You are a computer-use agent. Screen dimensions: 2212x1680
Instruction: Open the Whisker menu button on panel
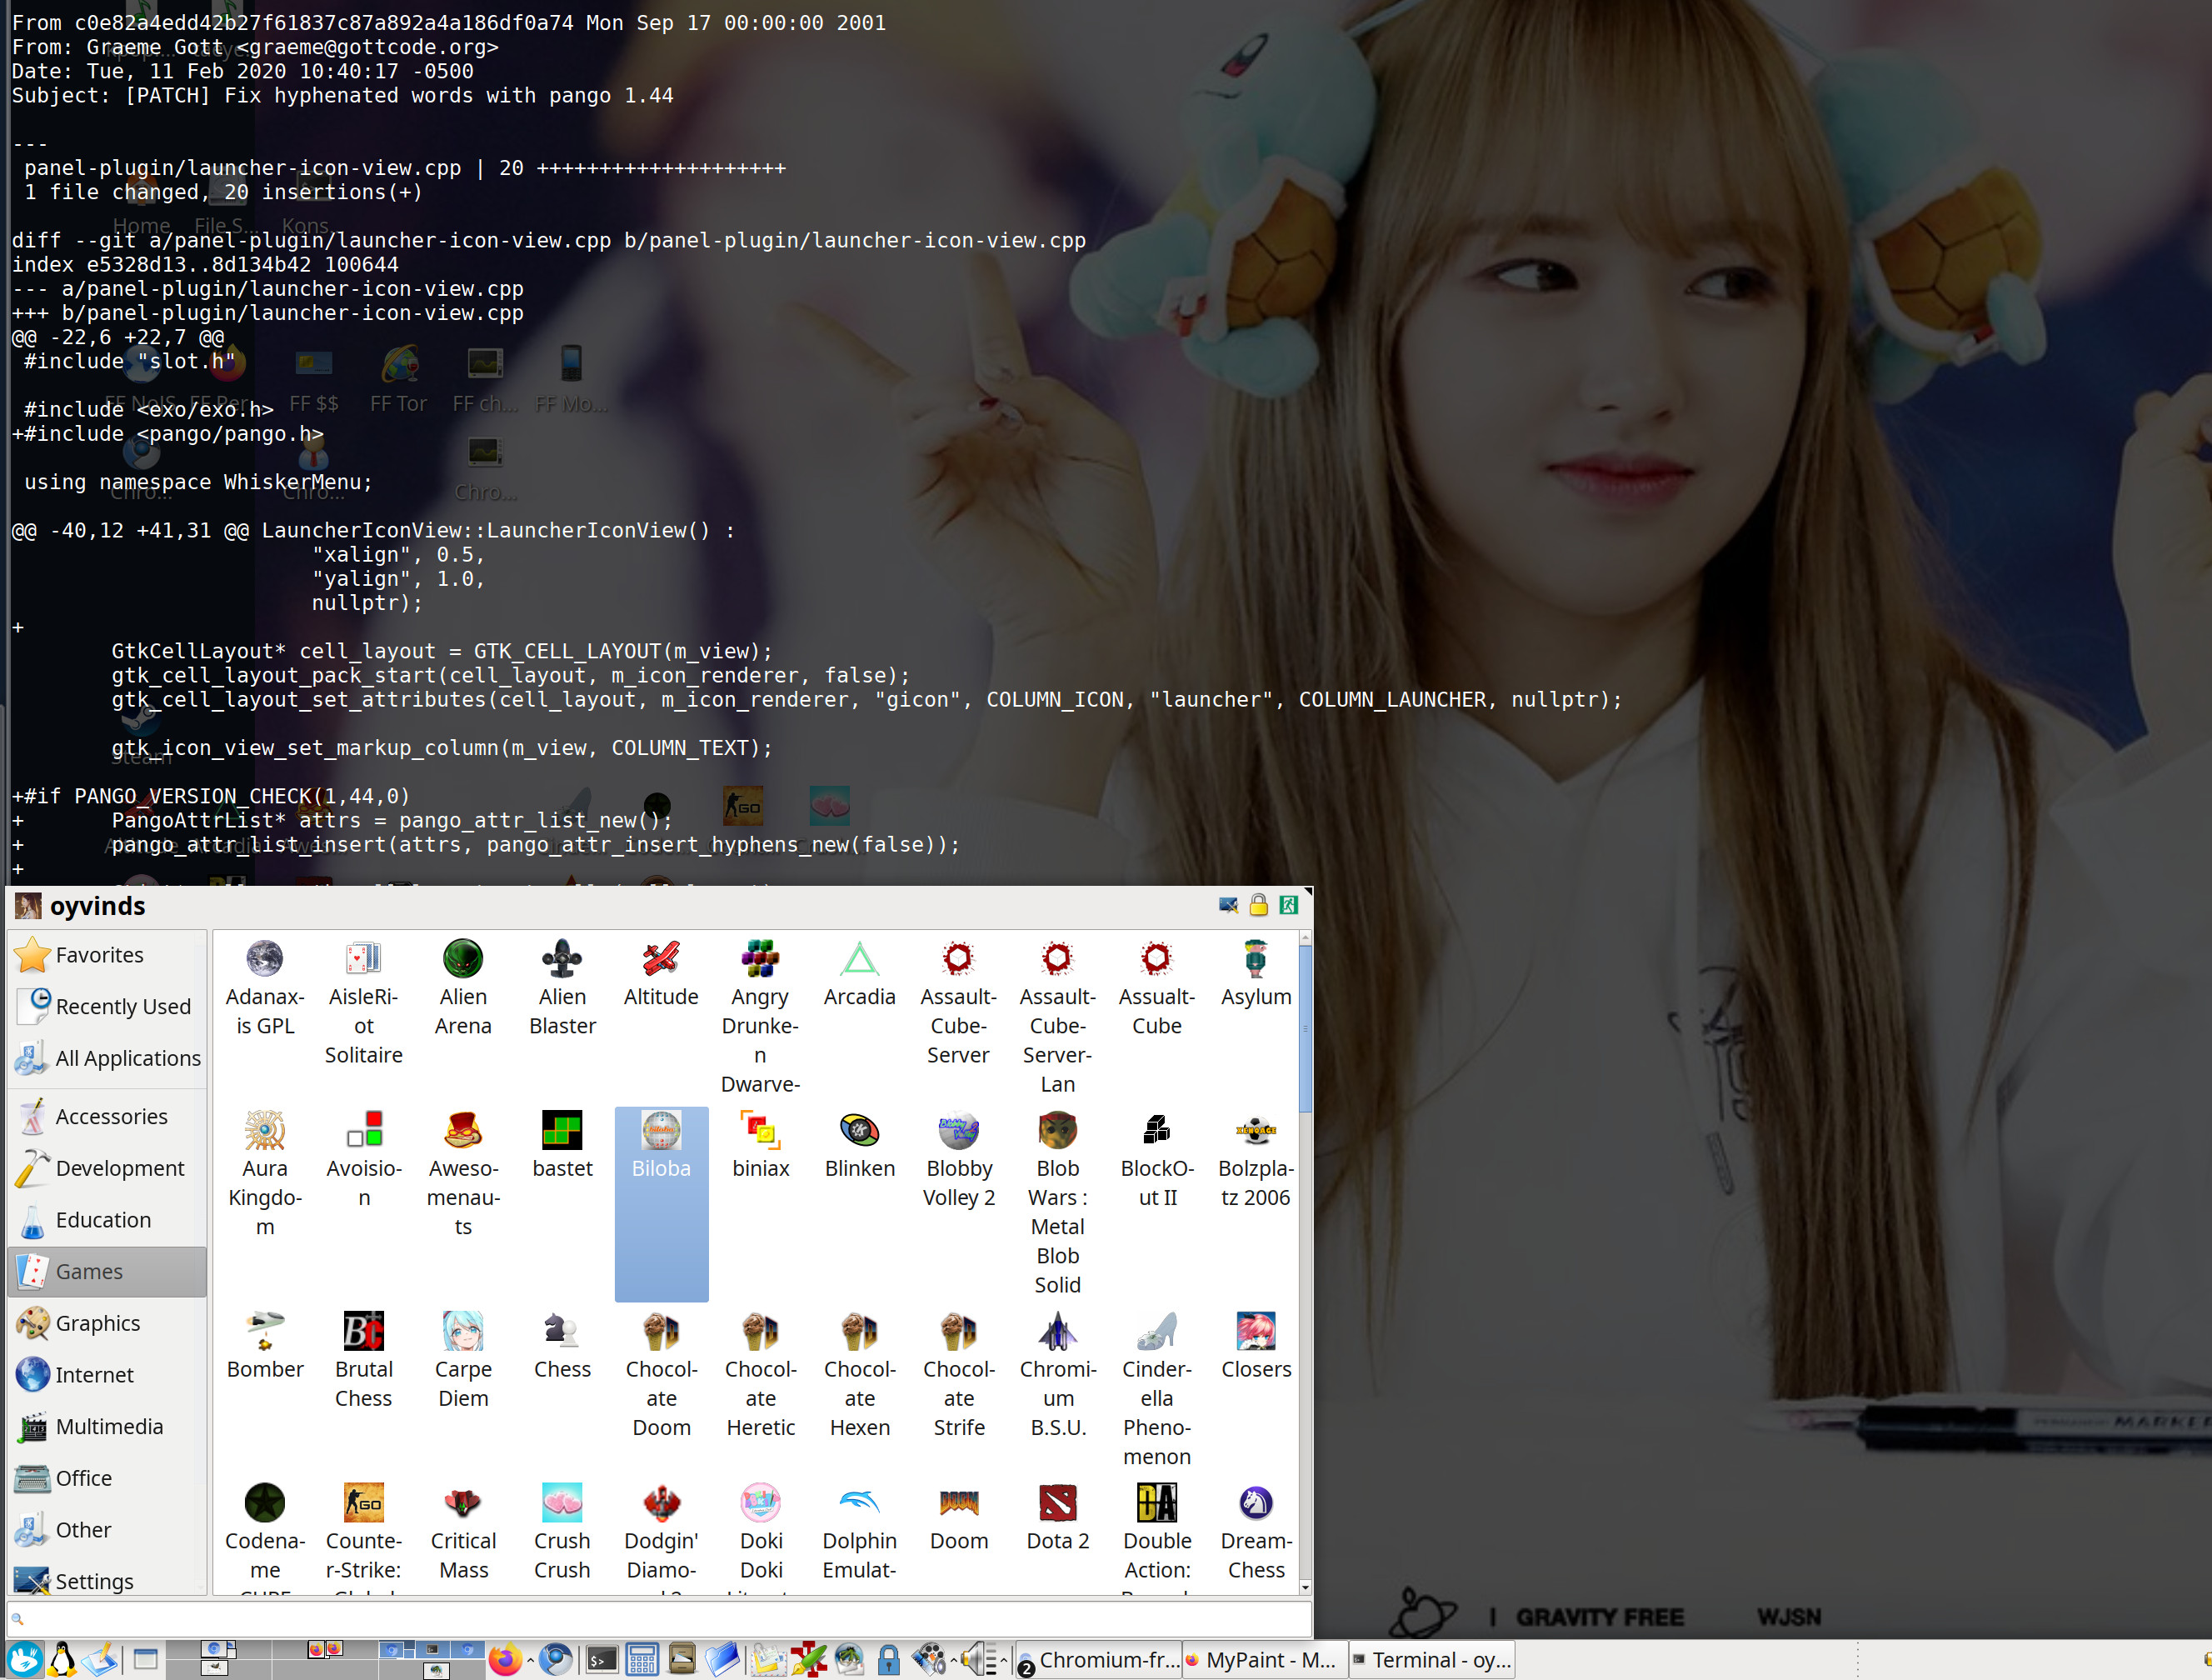pyautogui.click(x=24, y=1660)
